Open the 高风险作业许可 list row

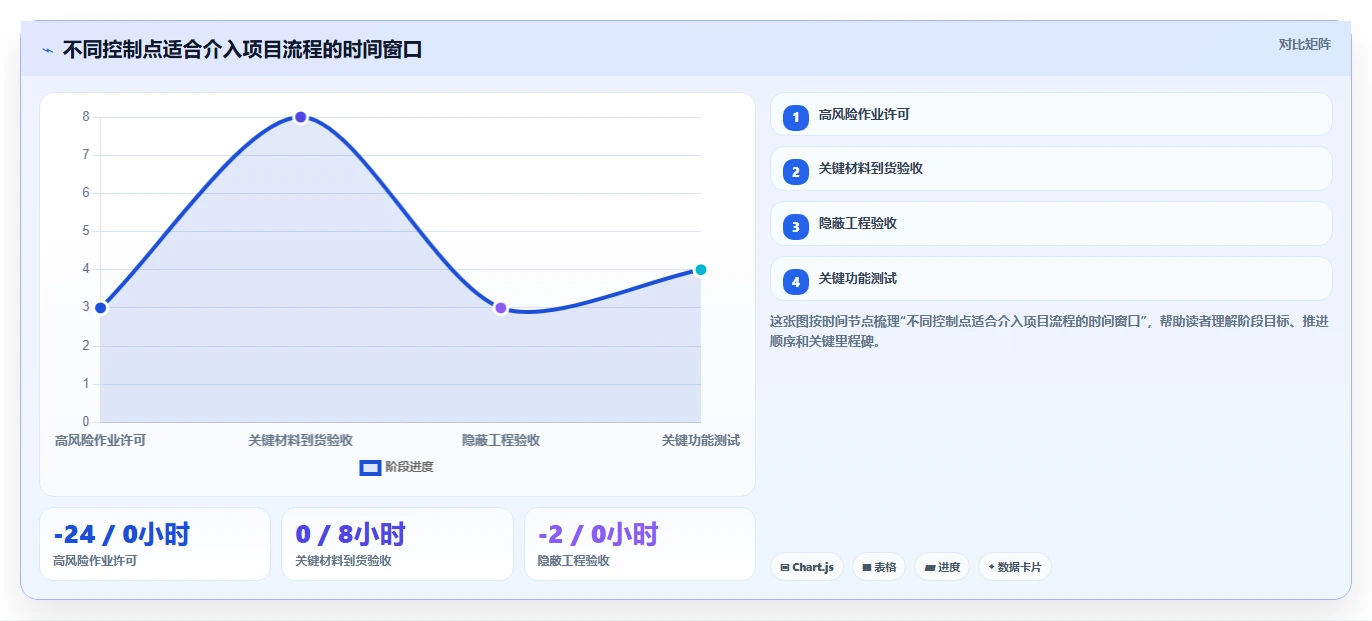(1051, 114)
